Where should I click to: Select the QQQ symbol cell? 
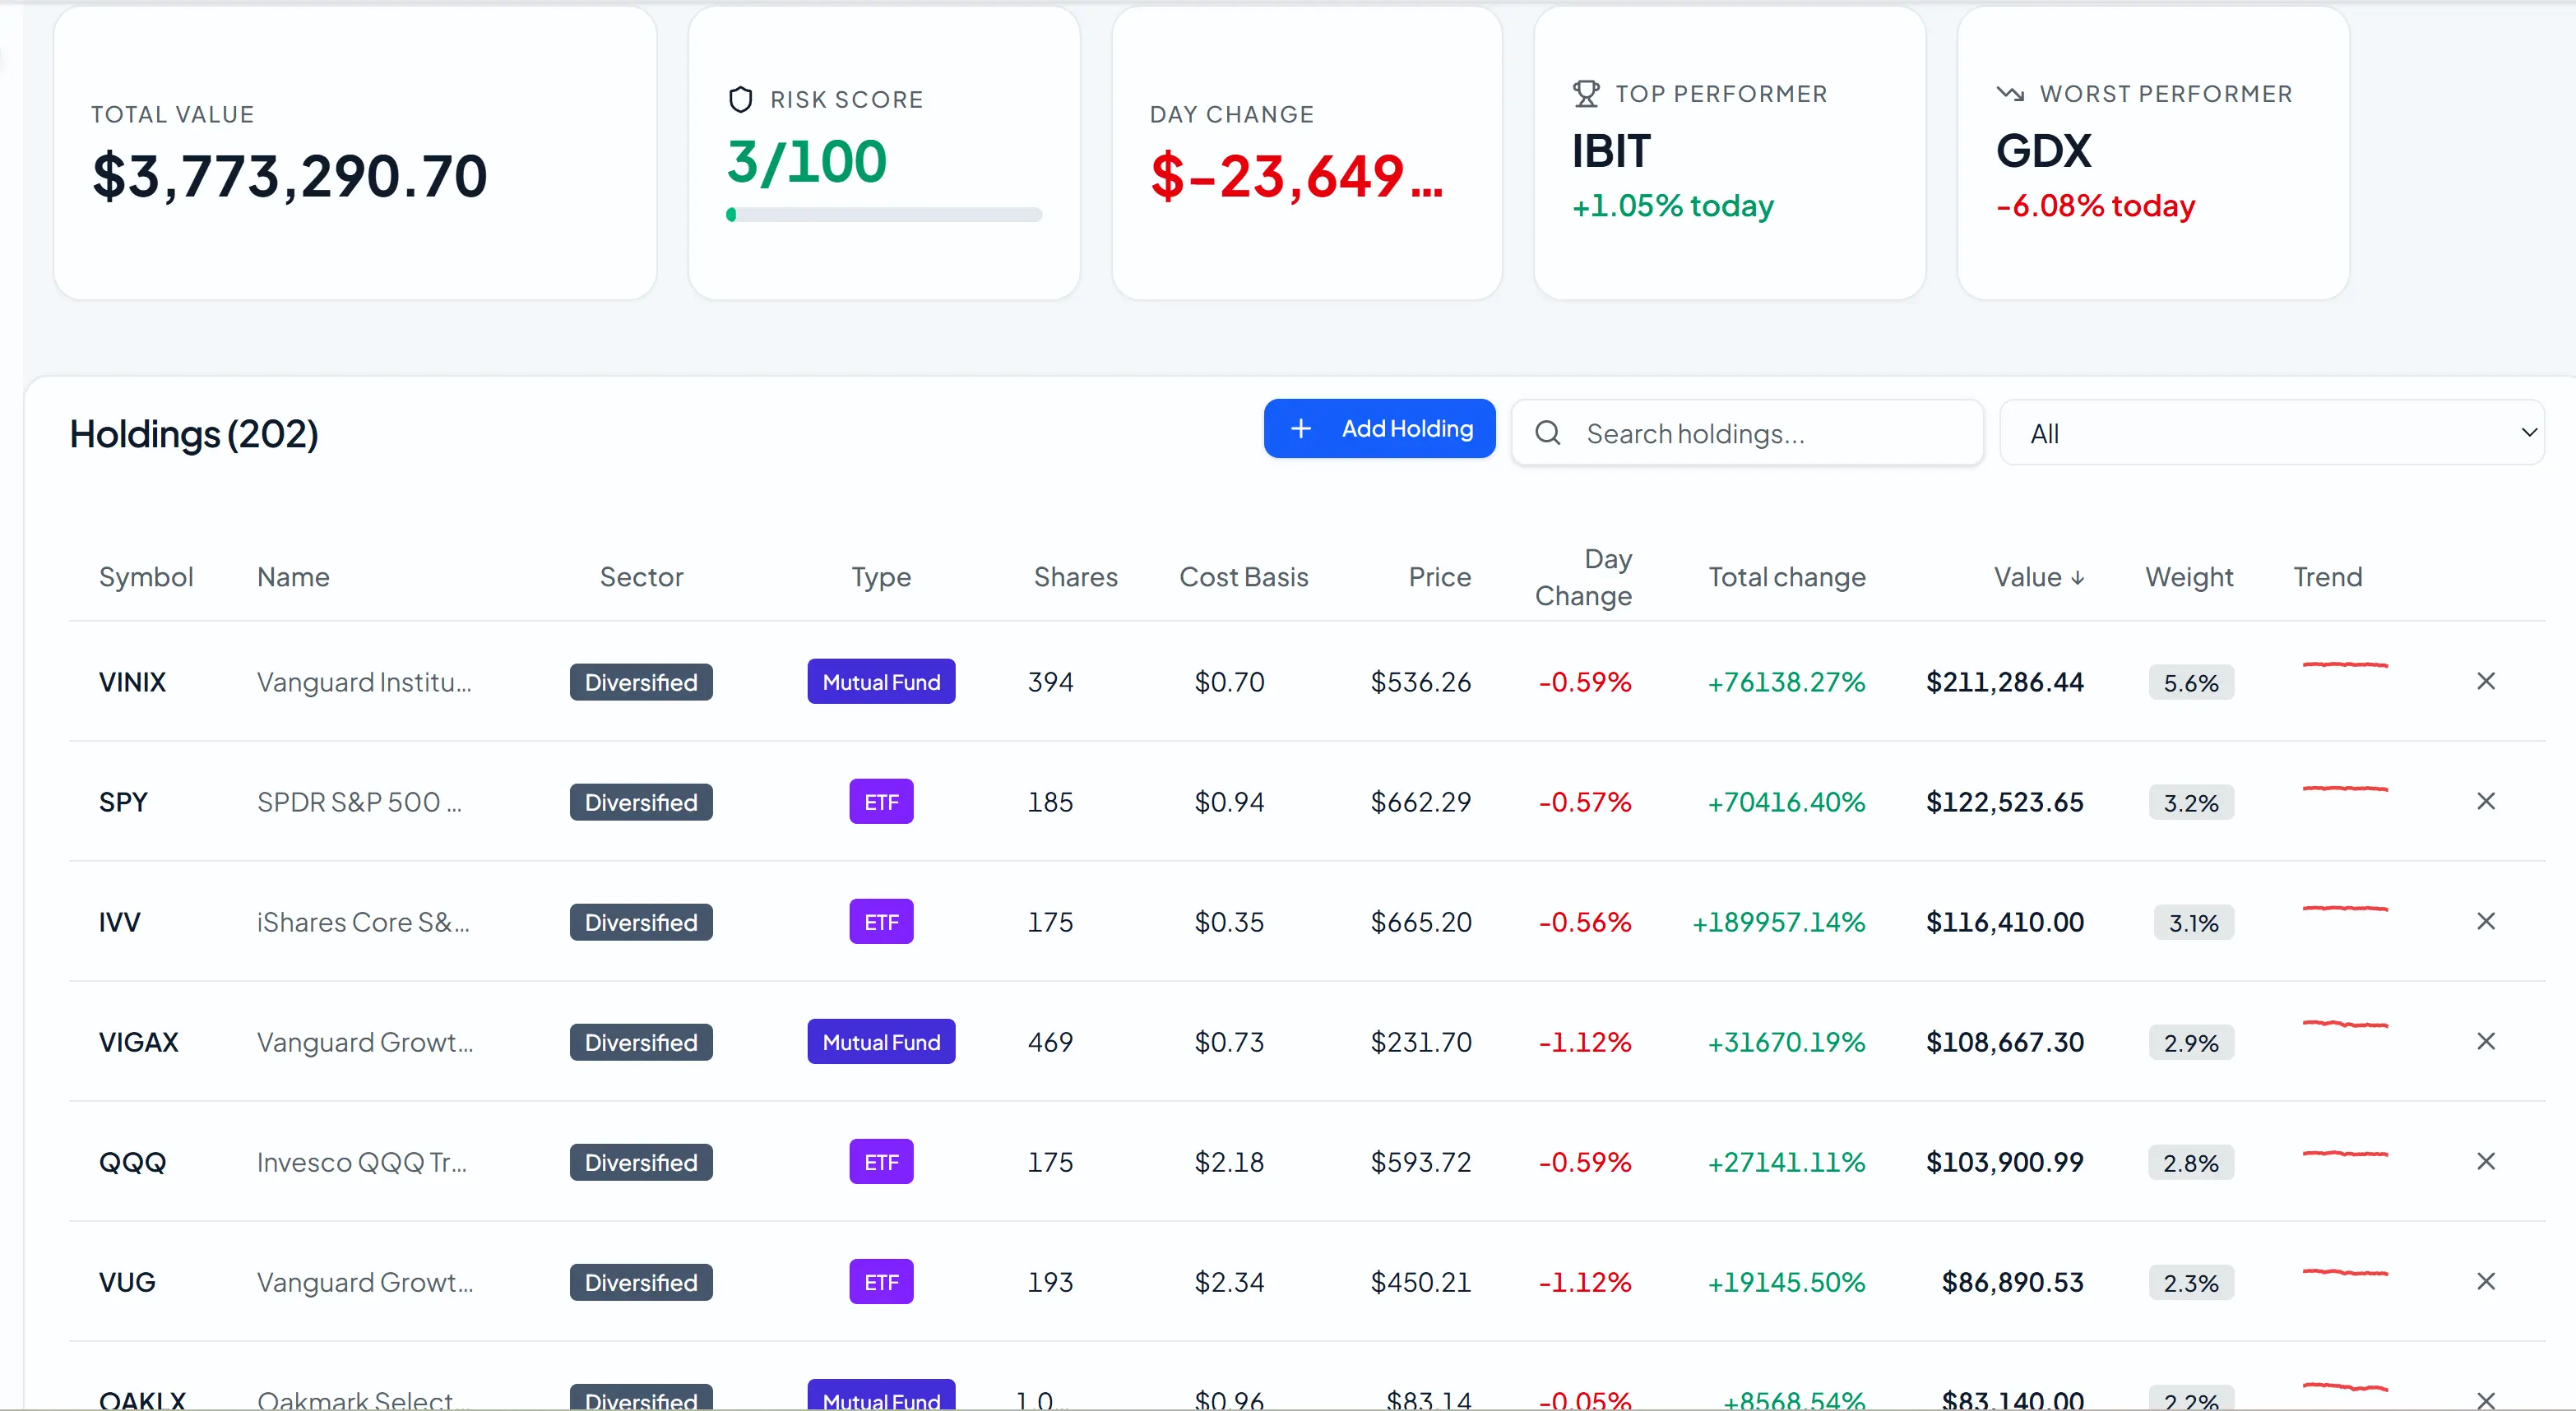(x=132, y=1162)
